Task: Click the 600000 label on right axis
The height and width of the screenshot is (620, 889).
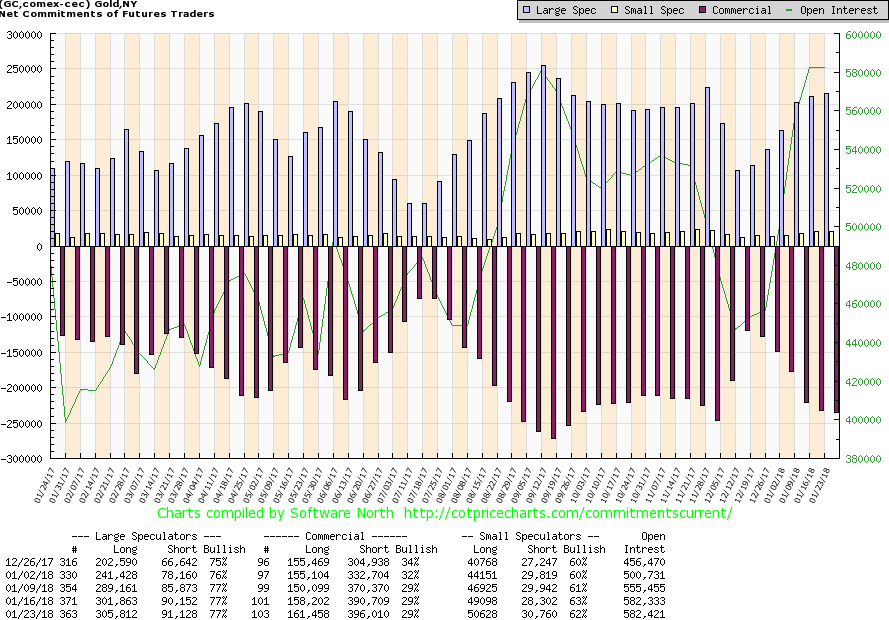Action: (859, 34)
